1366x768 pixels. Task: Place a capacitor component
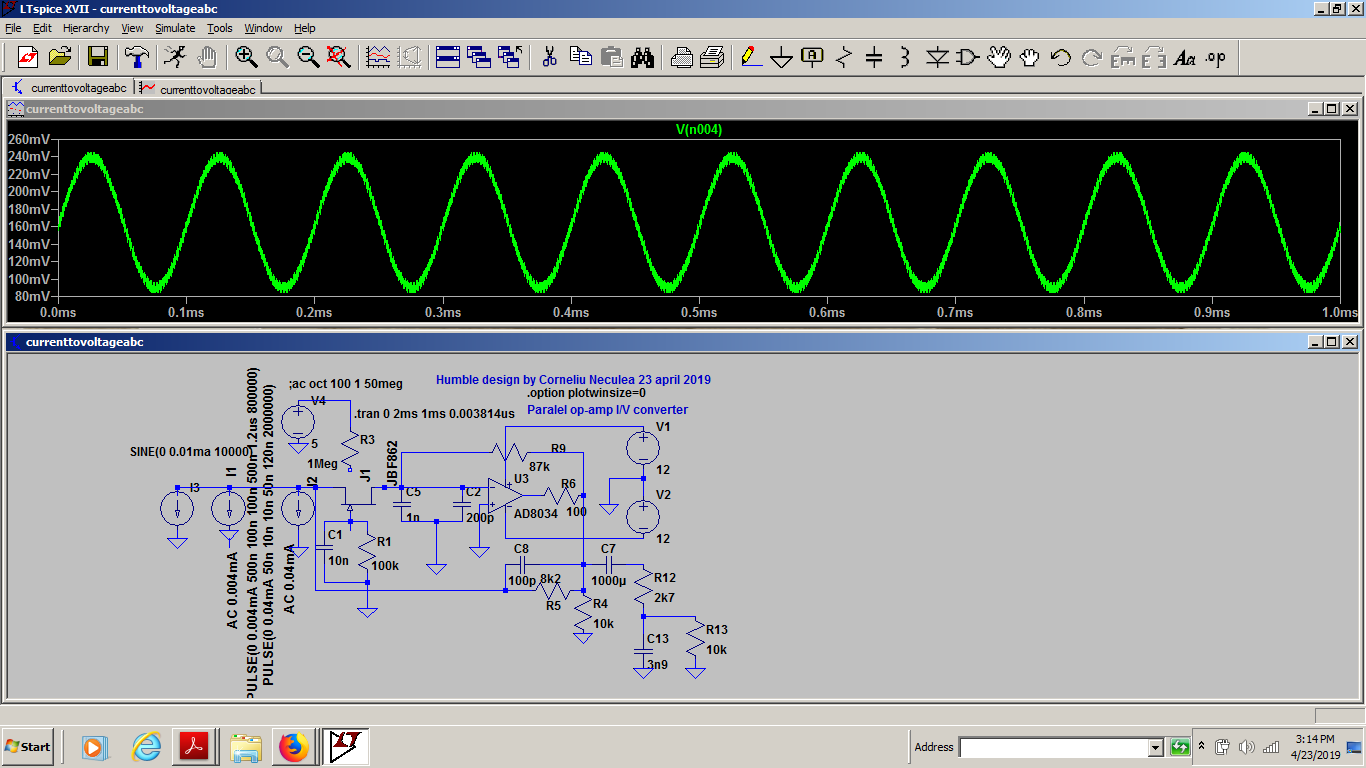[x=874, y=57]
